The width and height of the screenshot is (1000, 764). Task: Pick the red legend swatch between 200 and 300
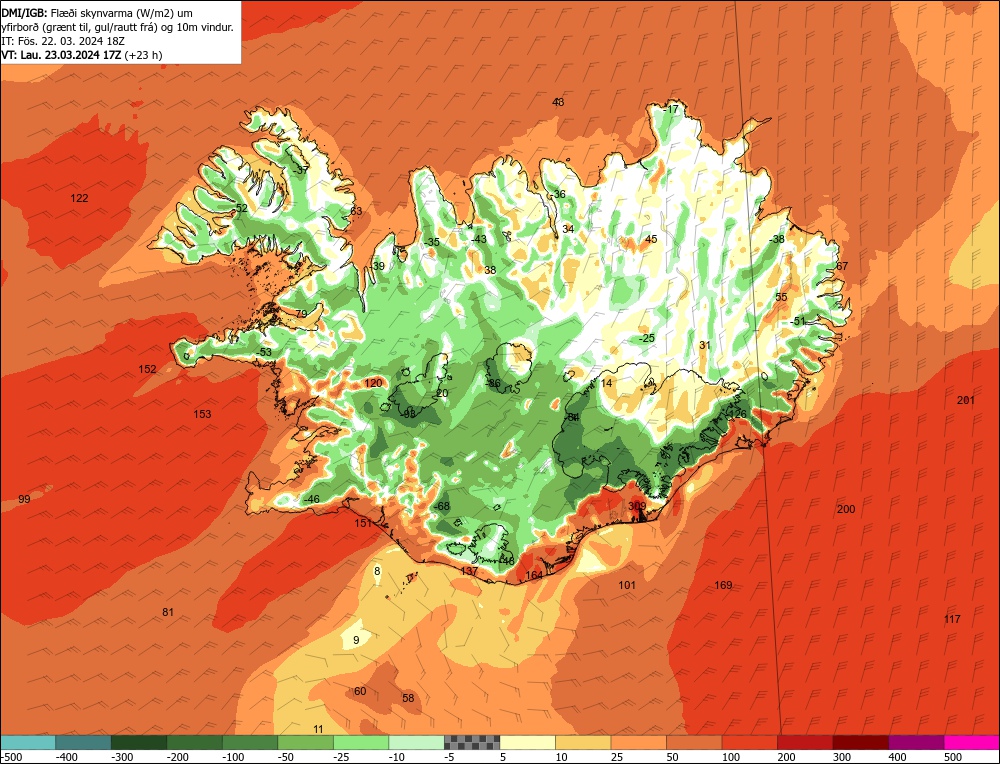[805, 742]
